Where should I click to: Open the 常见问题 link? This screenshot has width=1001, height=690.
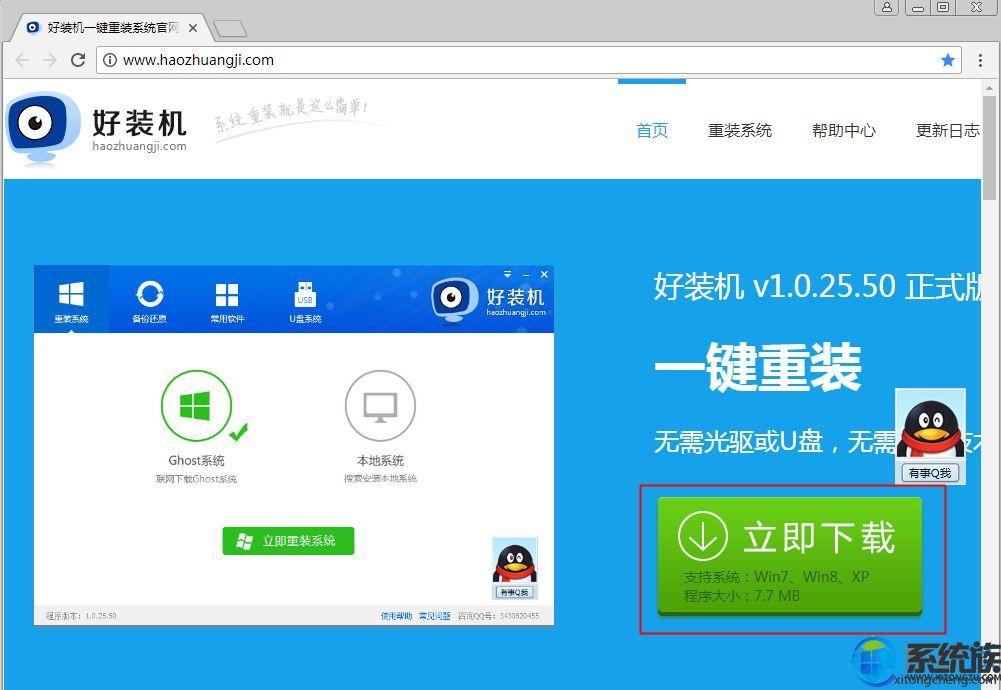pos(435,616)
